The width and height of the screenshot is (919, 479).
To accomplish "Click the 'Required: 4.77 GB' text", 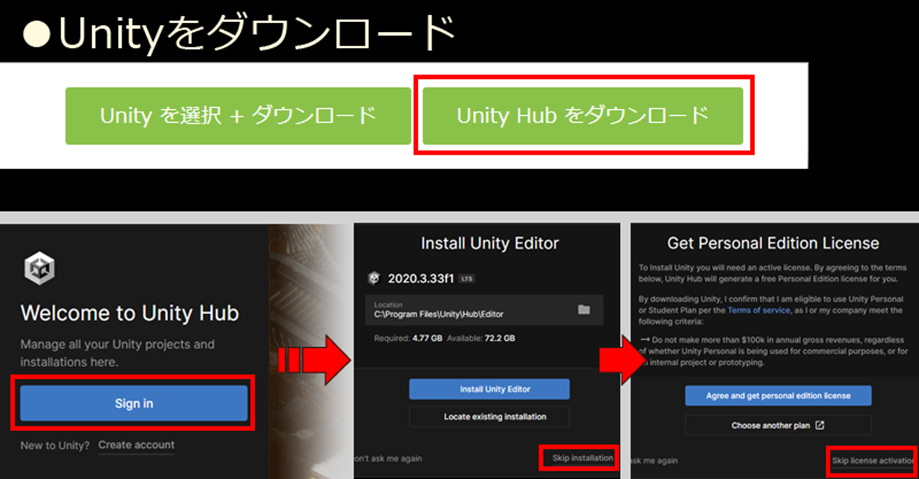I will coord(408,338).
